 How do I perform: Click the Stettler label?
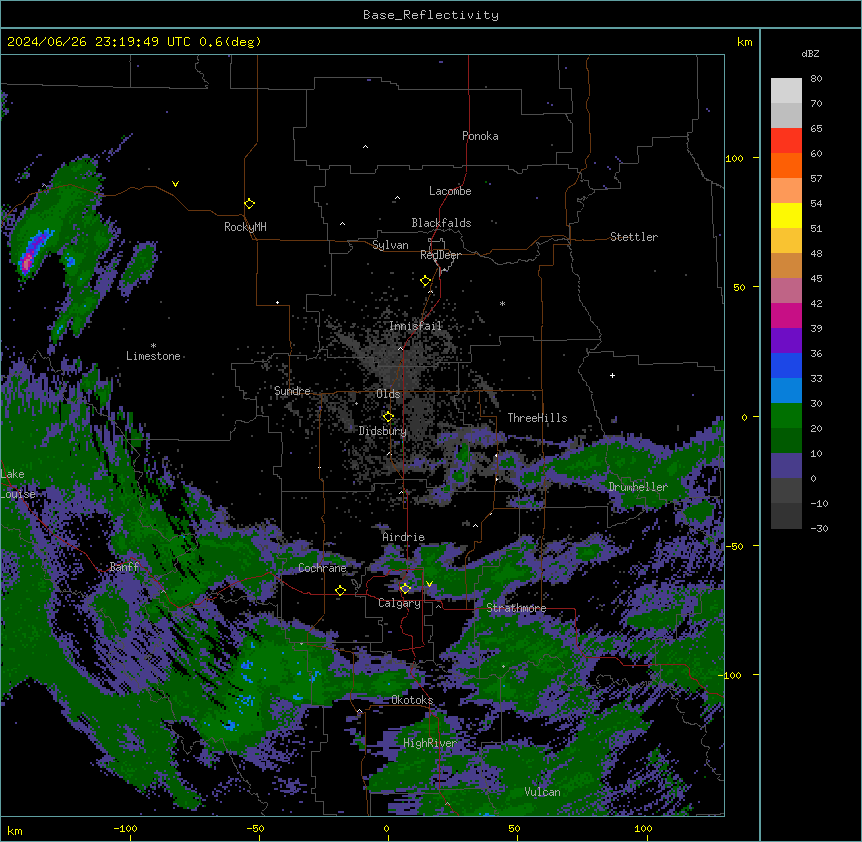[x=633, y=237]
